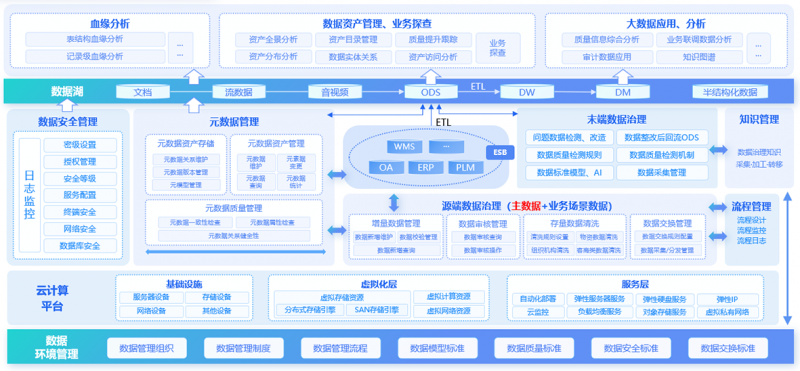The image size is (800, 371).
Task: Click the 弹性IP box
Action: point(728,299)
